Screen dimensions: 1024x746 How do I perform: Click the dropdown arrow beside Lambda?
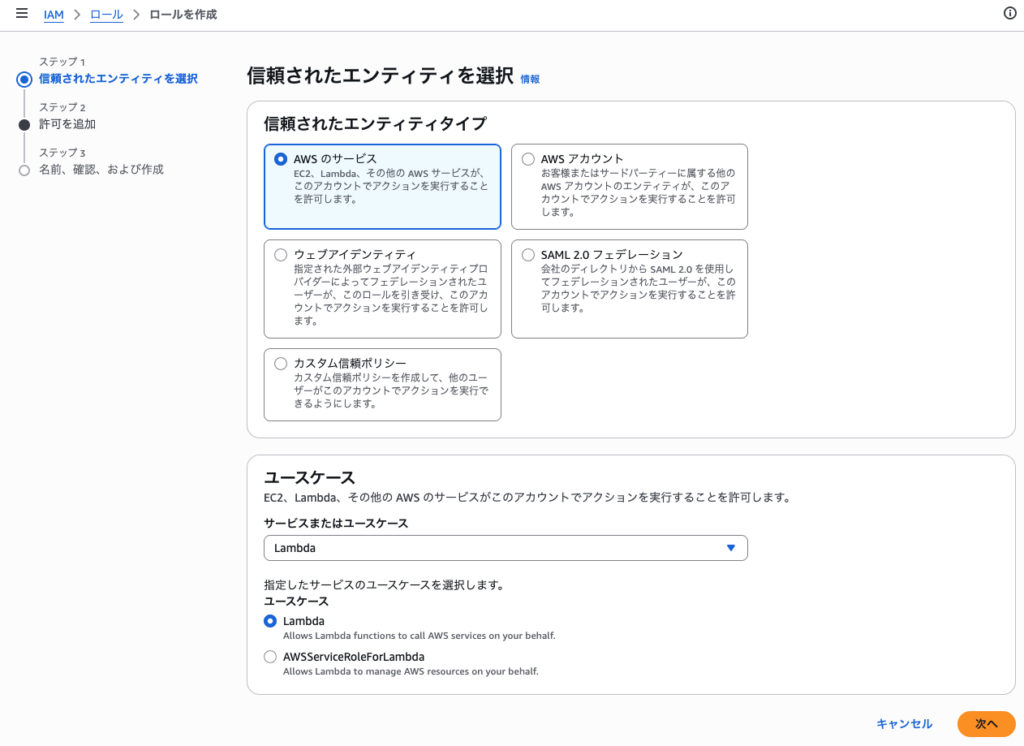click(x=730, y=548)
